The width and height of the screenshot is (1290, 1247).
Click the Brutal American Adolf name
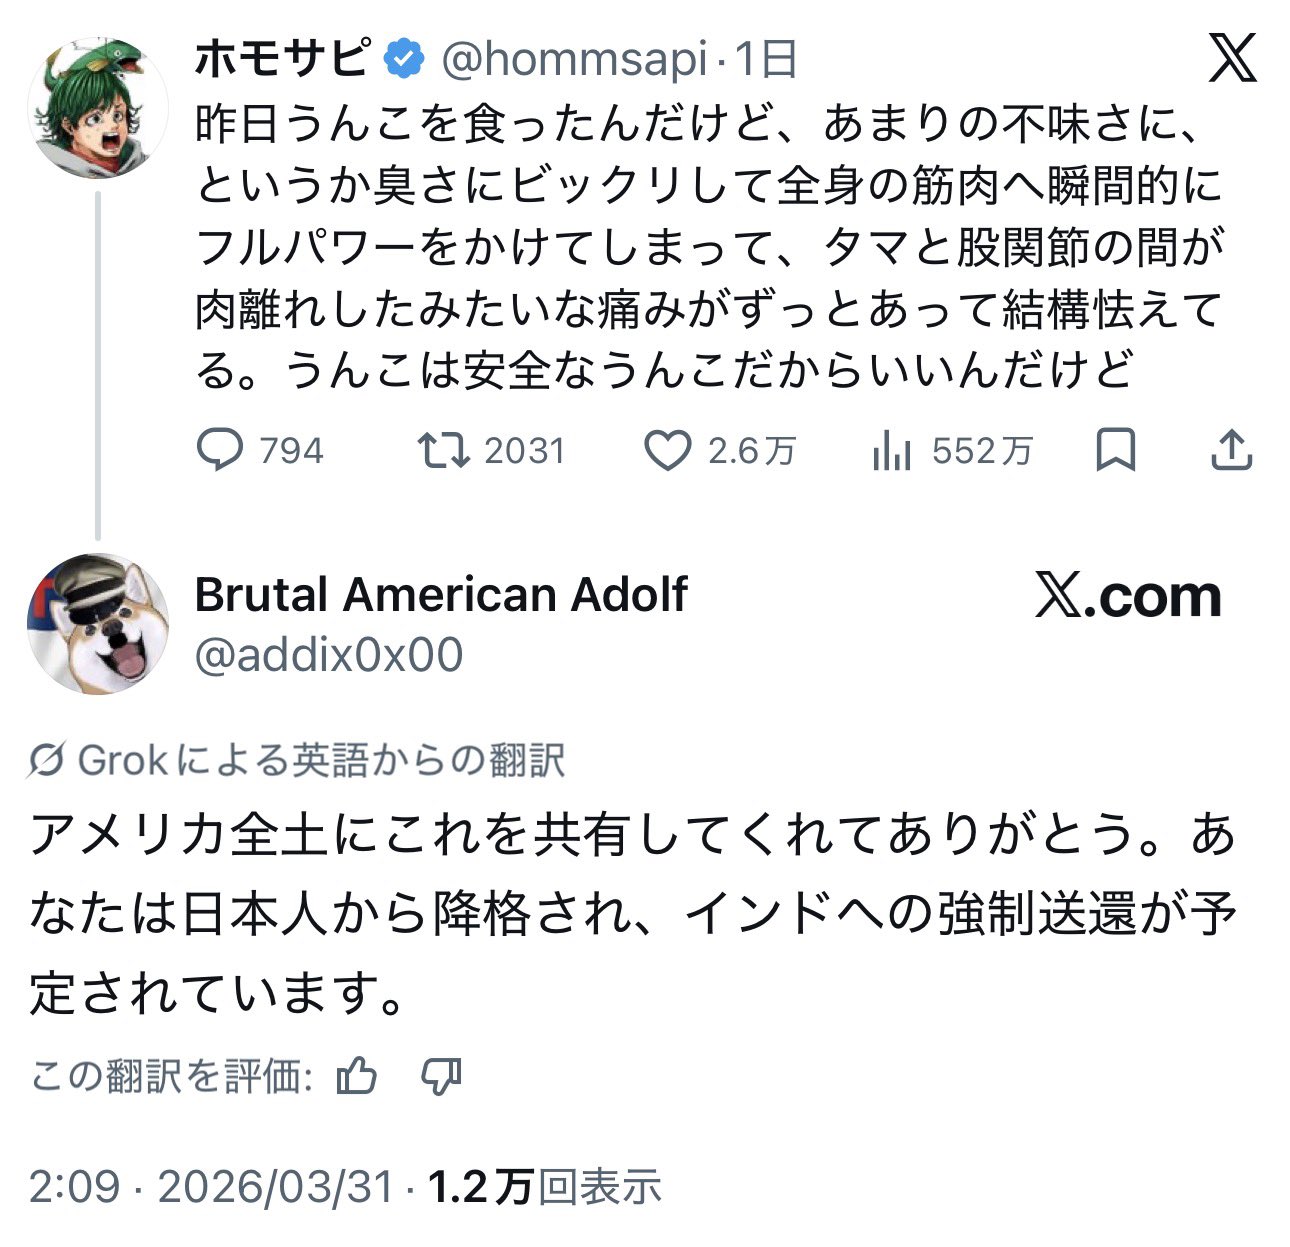coord(441,595)
